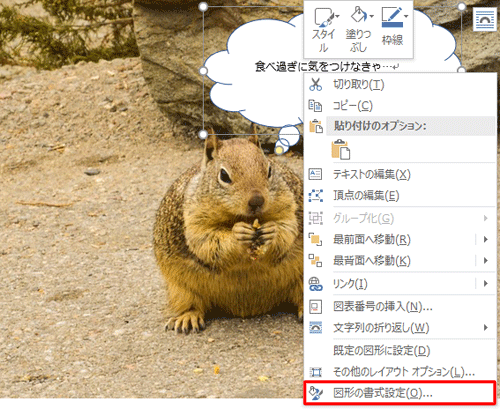This screenshot has height=409, width=500.
Task: Click the 図形の書式設定 format shape icon
Action: pos(315,393)
